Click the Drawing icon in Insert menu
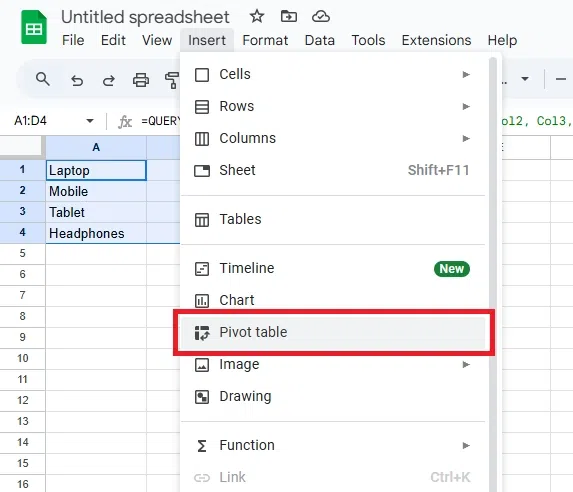Viewport: 573px width, 492px height. (202, 397)
